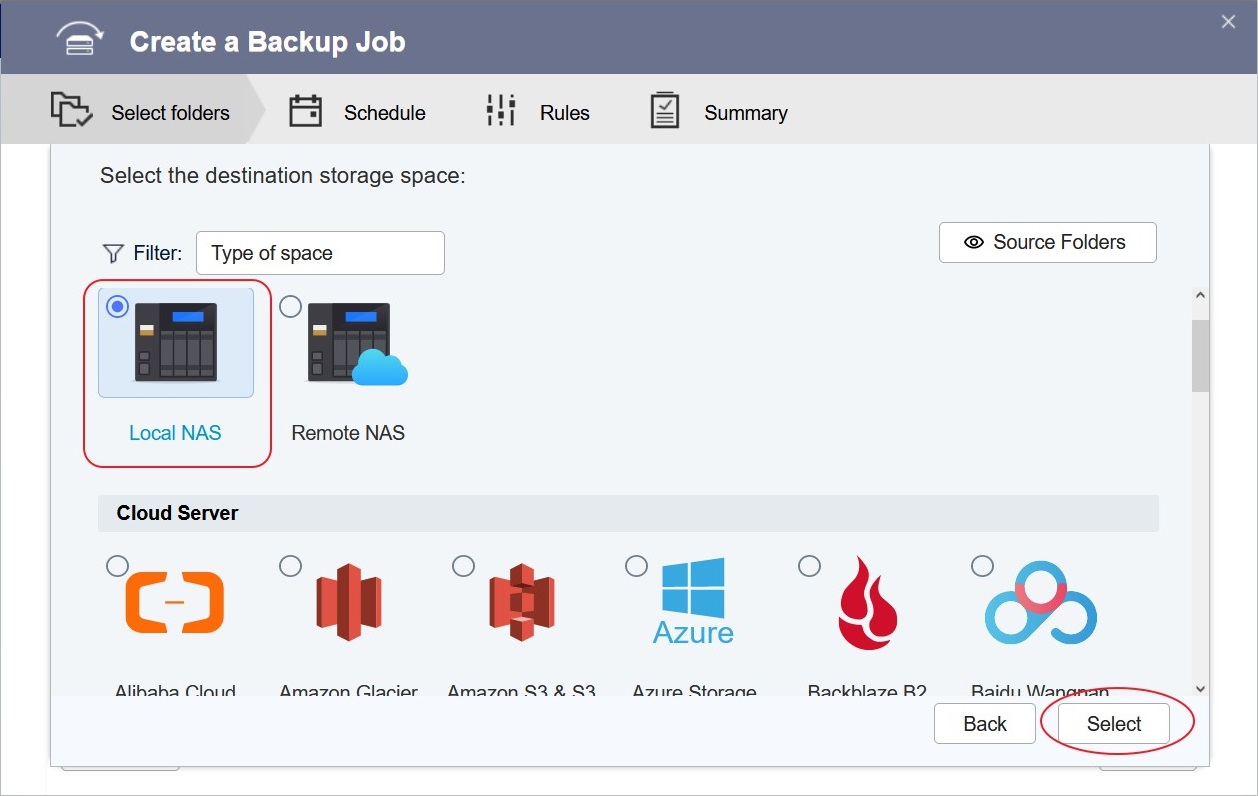Click the vertical scrollbar thumb
The image size is (1258, 796).
tap(1200, 355)
